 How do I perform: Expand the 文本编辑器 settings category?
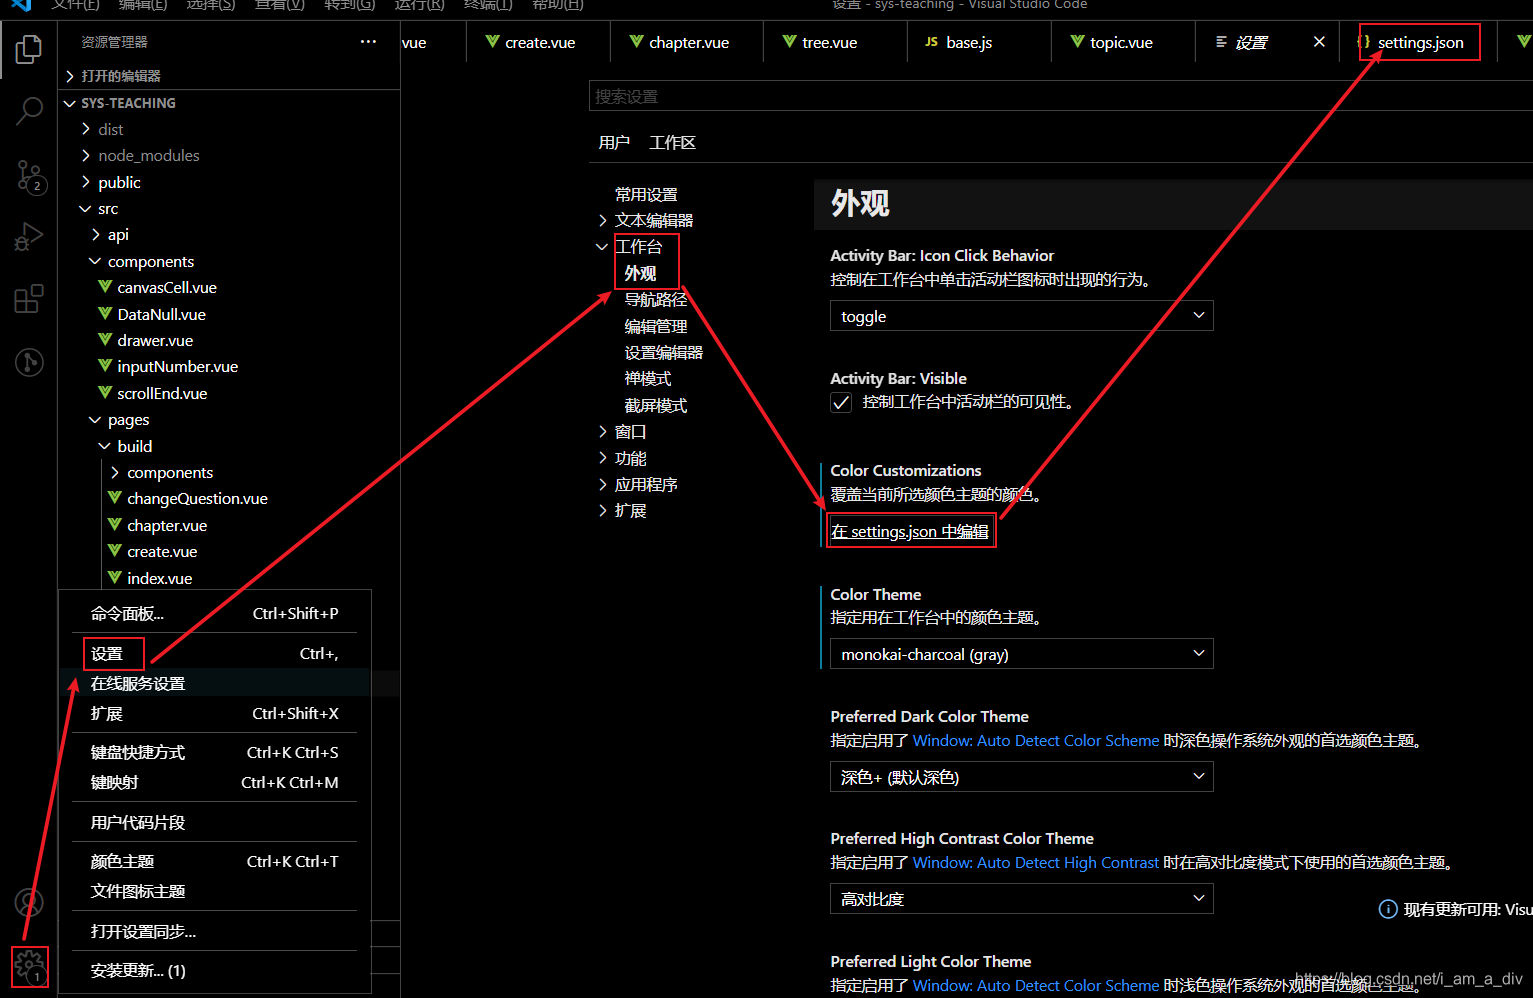pyautogui.click(x=602, y=220)
